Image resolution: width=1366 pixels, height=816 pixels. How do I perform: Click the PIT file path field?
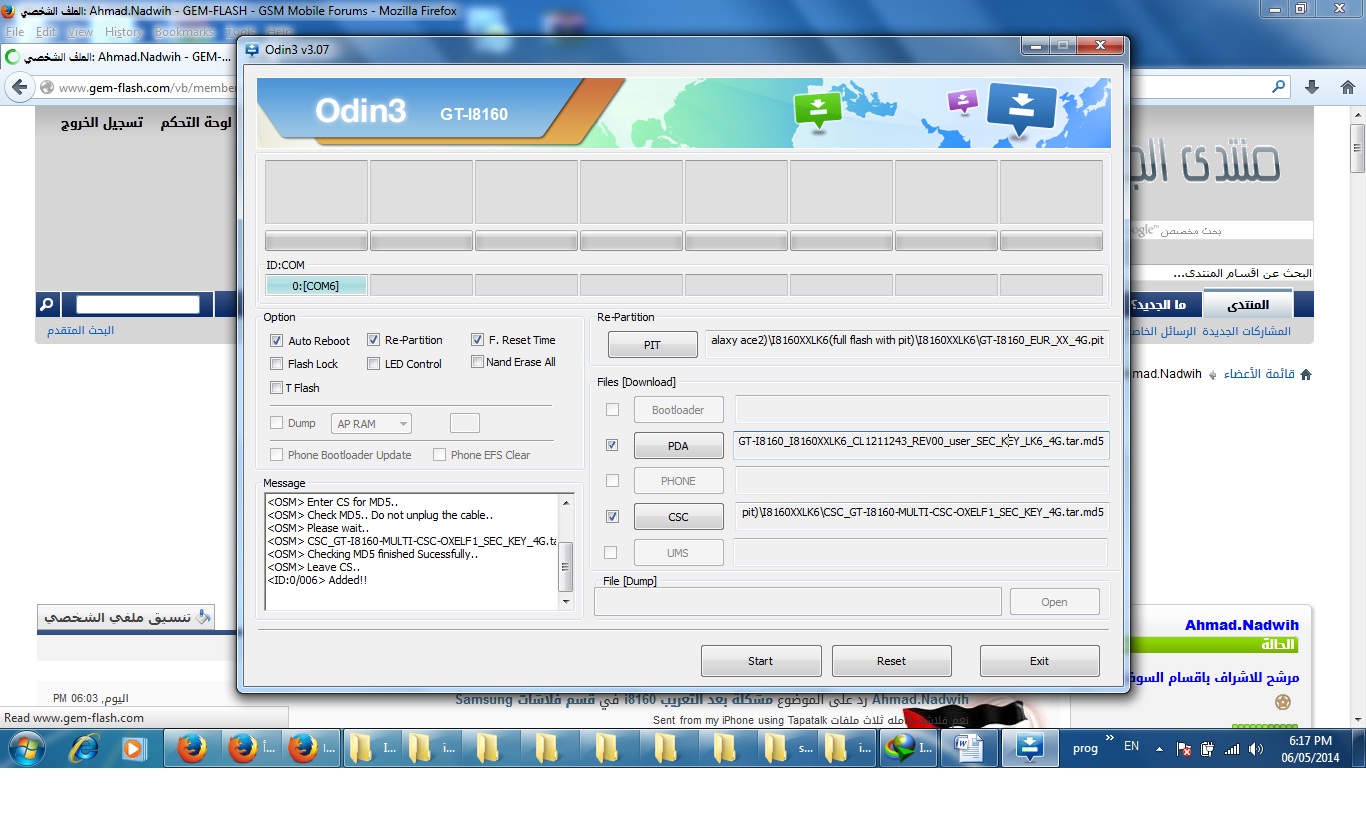tap(907, 344)
